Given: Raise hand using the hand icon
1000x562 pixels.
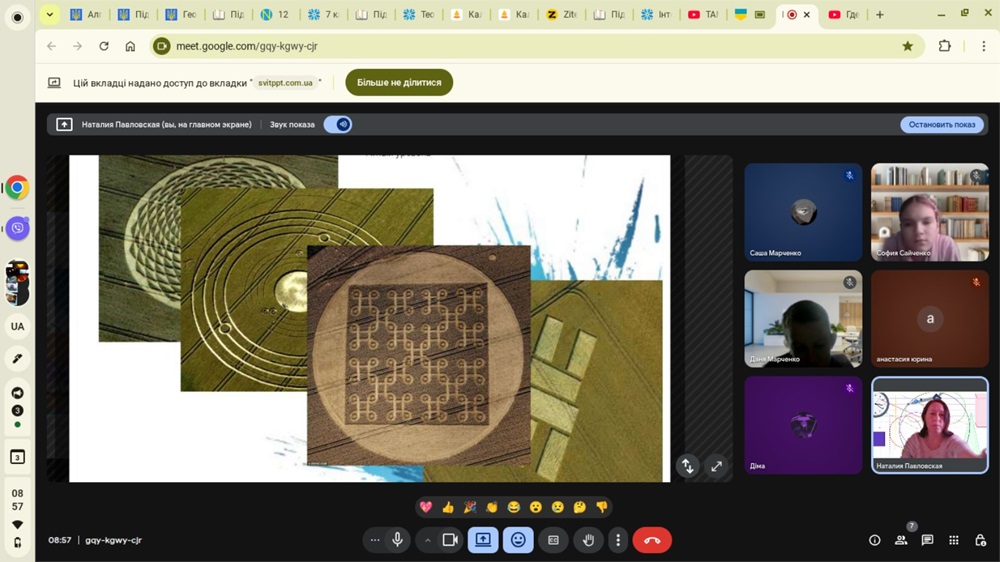Looking at the screenshot, I should tap(588, 540).
